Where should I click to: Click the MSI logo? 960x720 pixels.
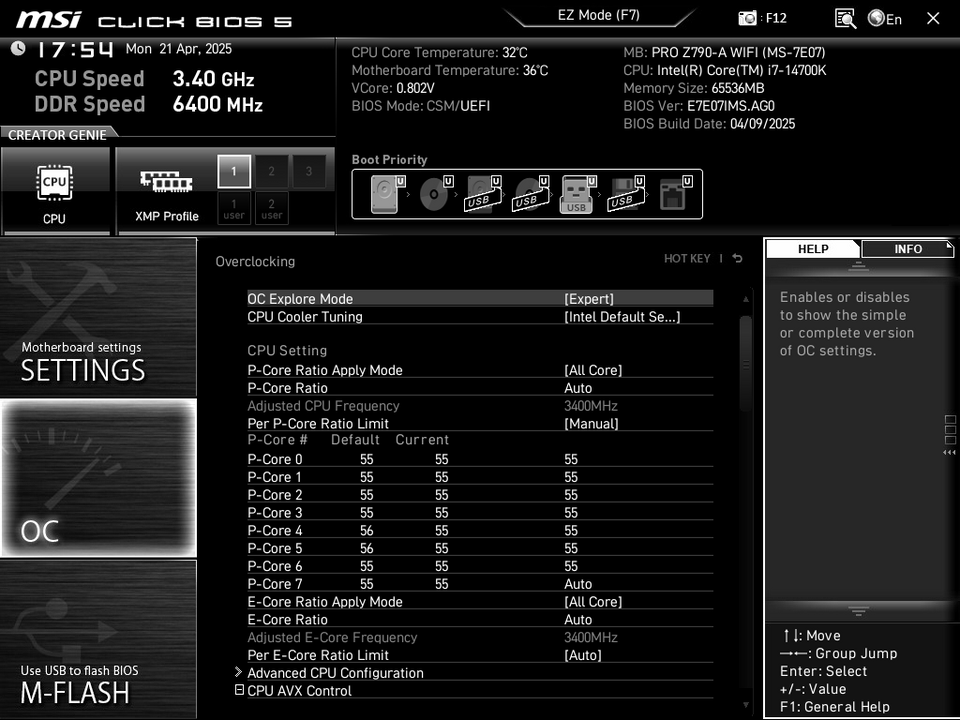tap(48, 20)
